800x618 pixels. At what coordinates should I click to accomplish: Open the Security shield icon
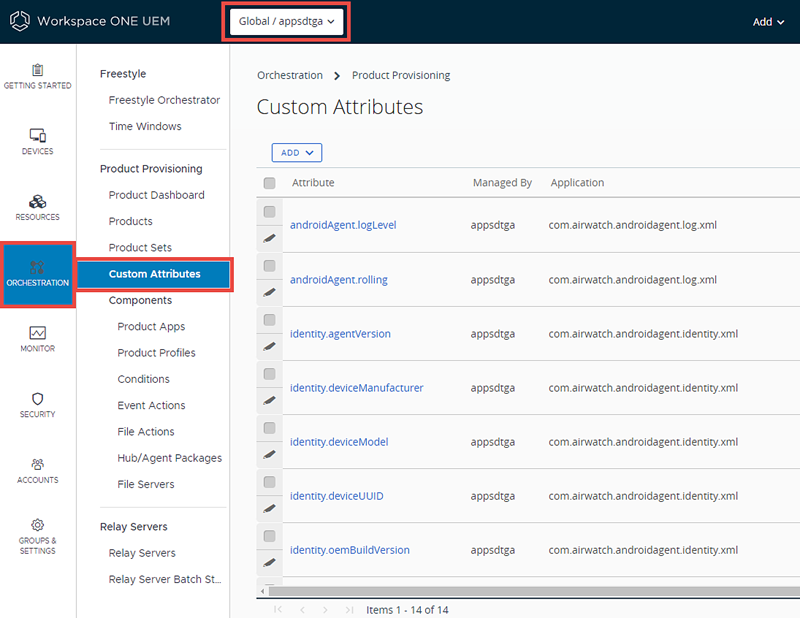[38, 399]
